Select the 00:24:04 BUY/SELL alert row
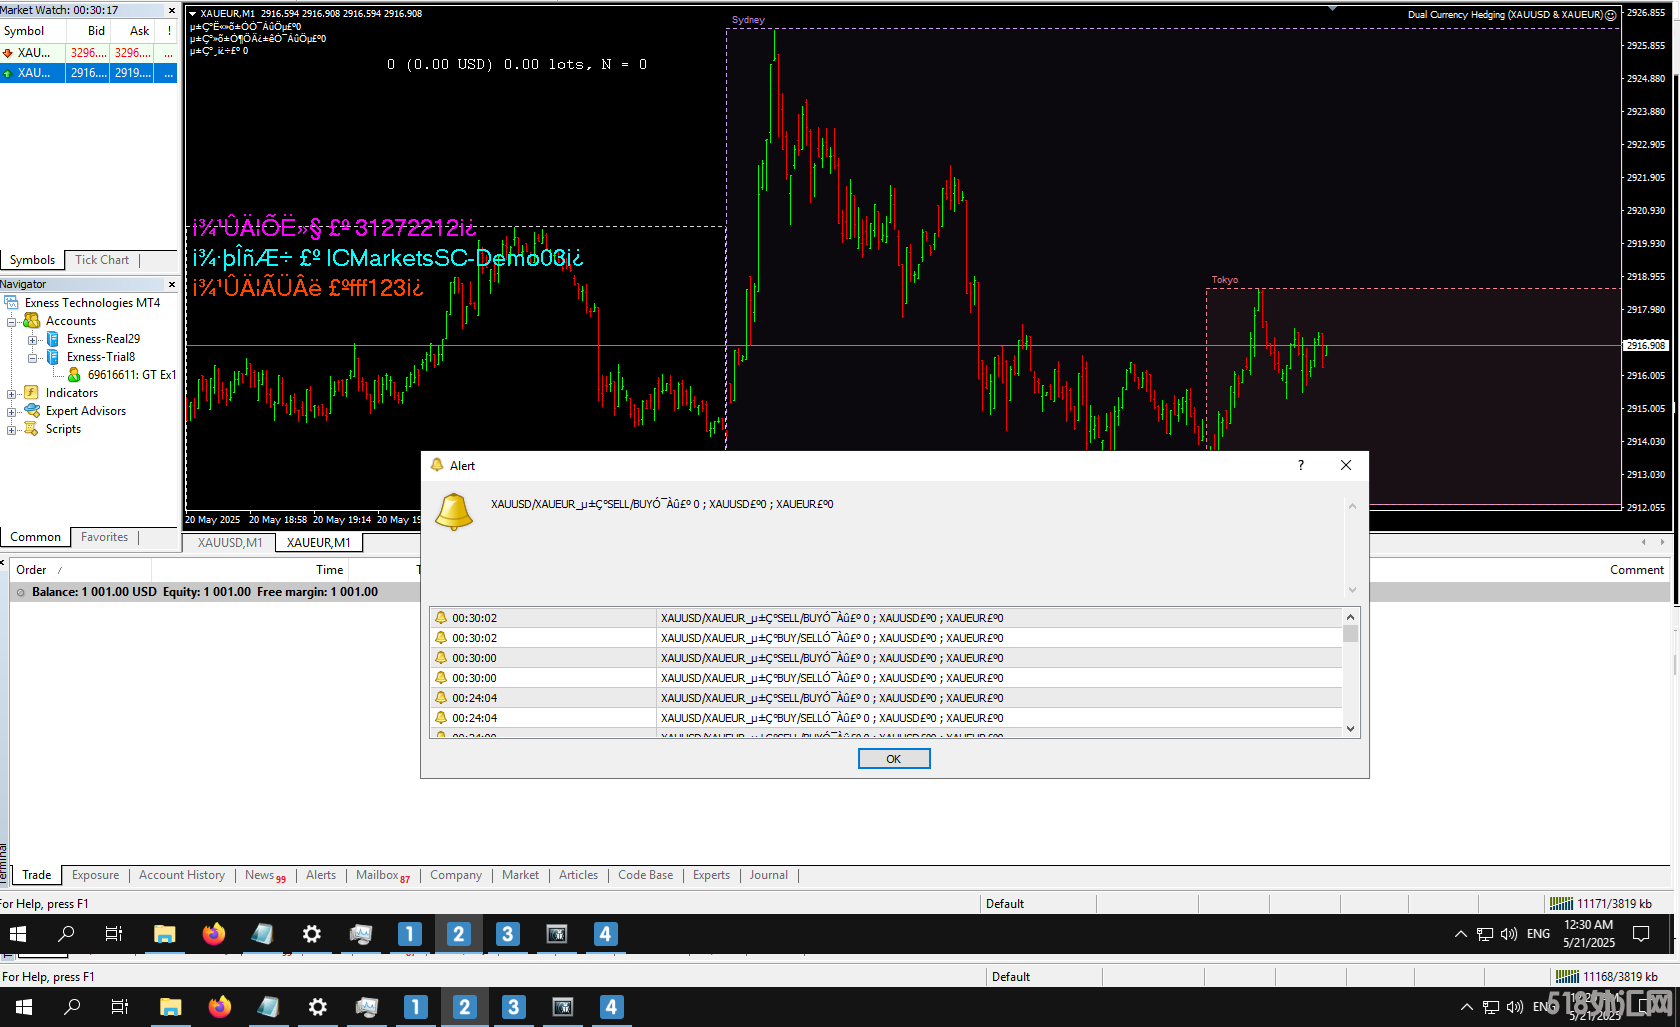Screen dimensions: 1680x1027 886,718
